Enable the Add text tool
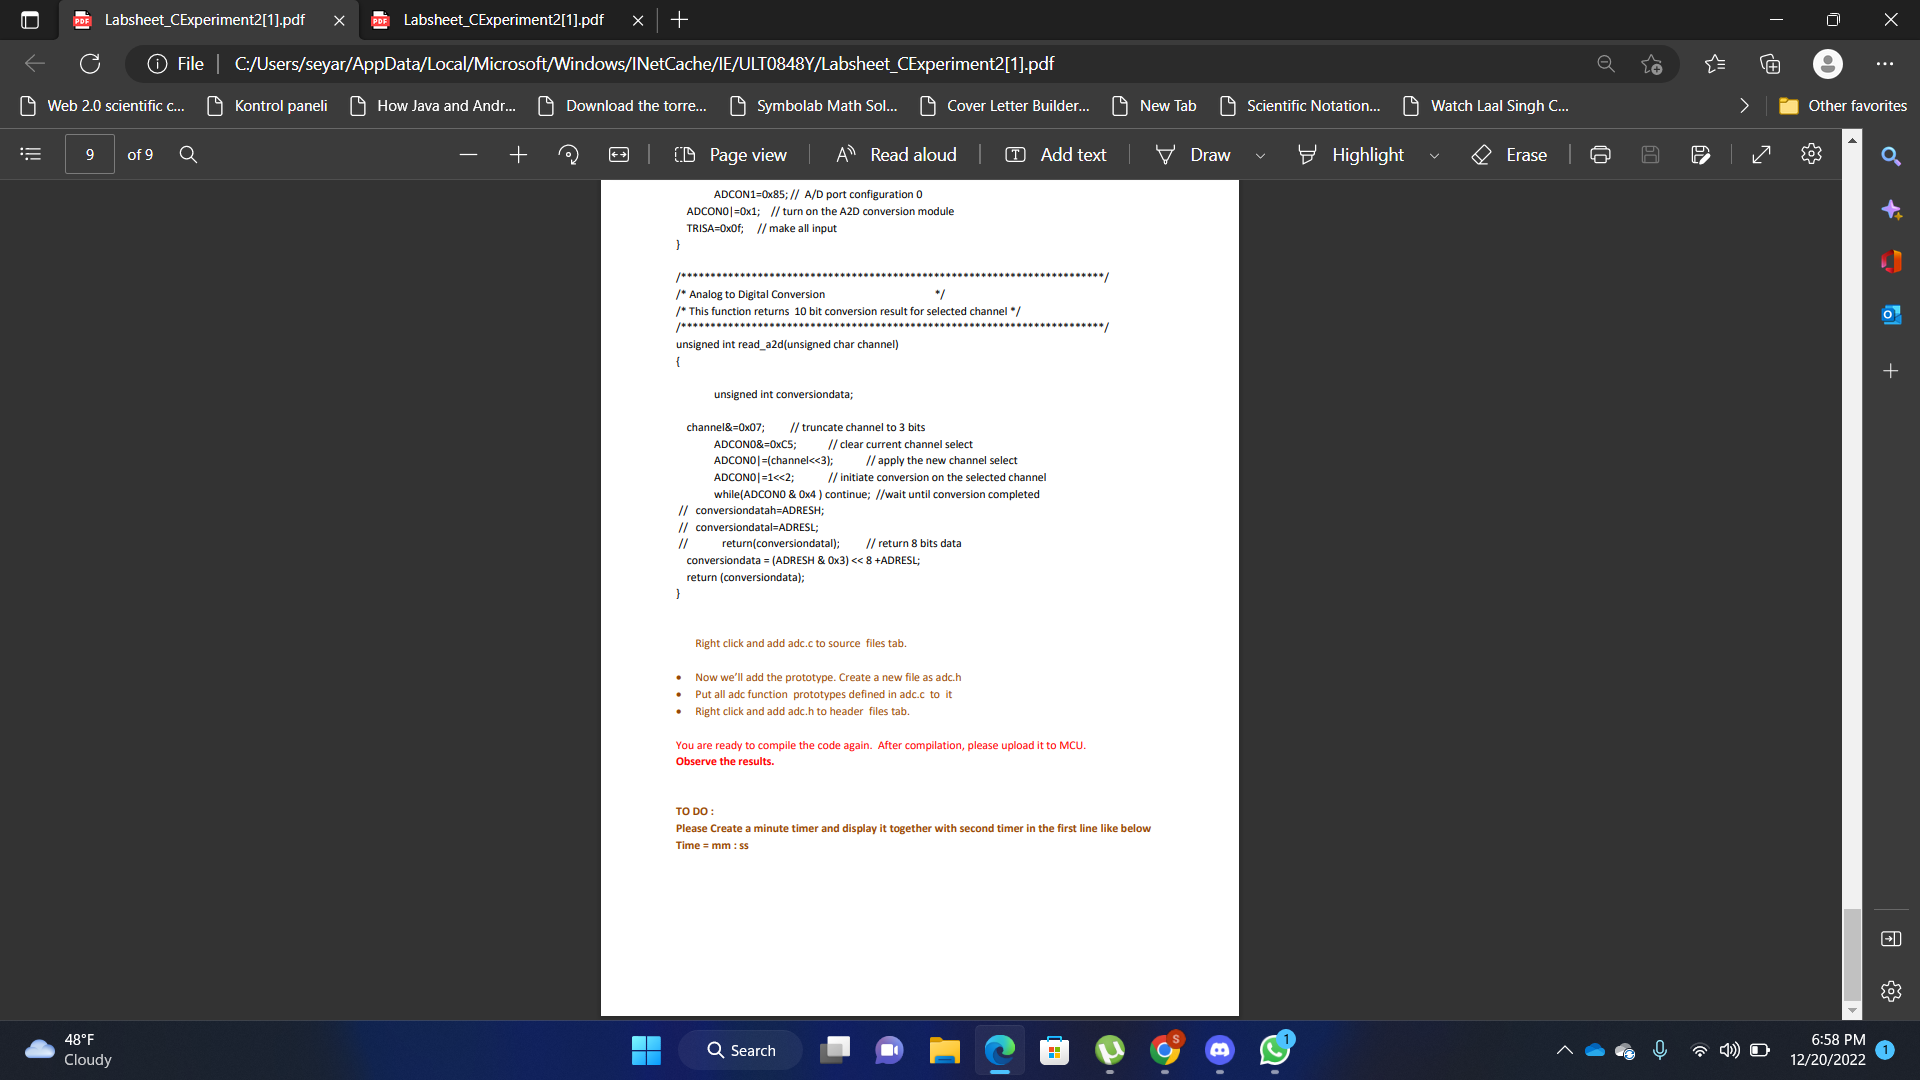This screenshot has width=1920, height=1080. (1056, 154)
